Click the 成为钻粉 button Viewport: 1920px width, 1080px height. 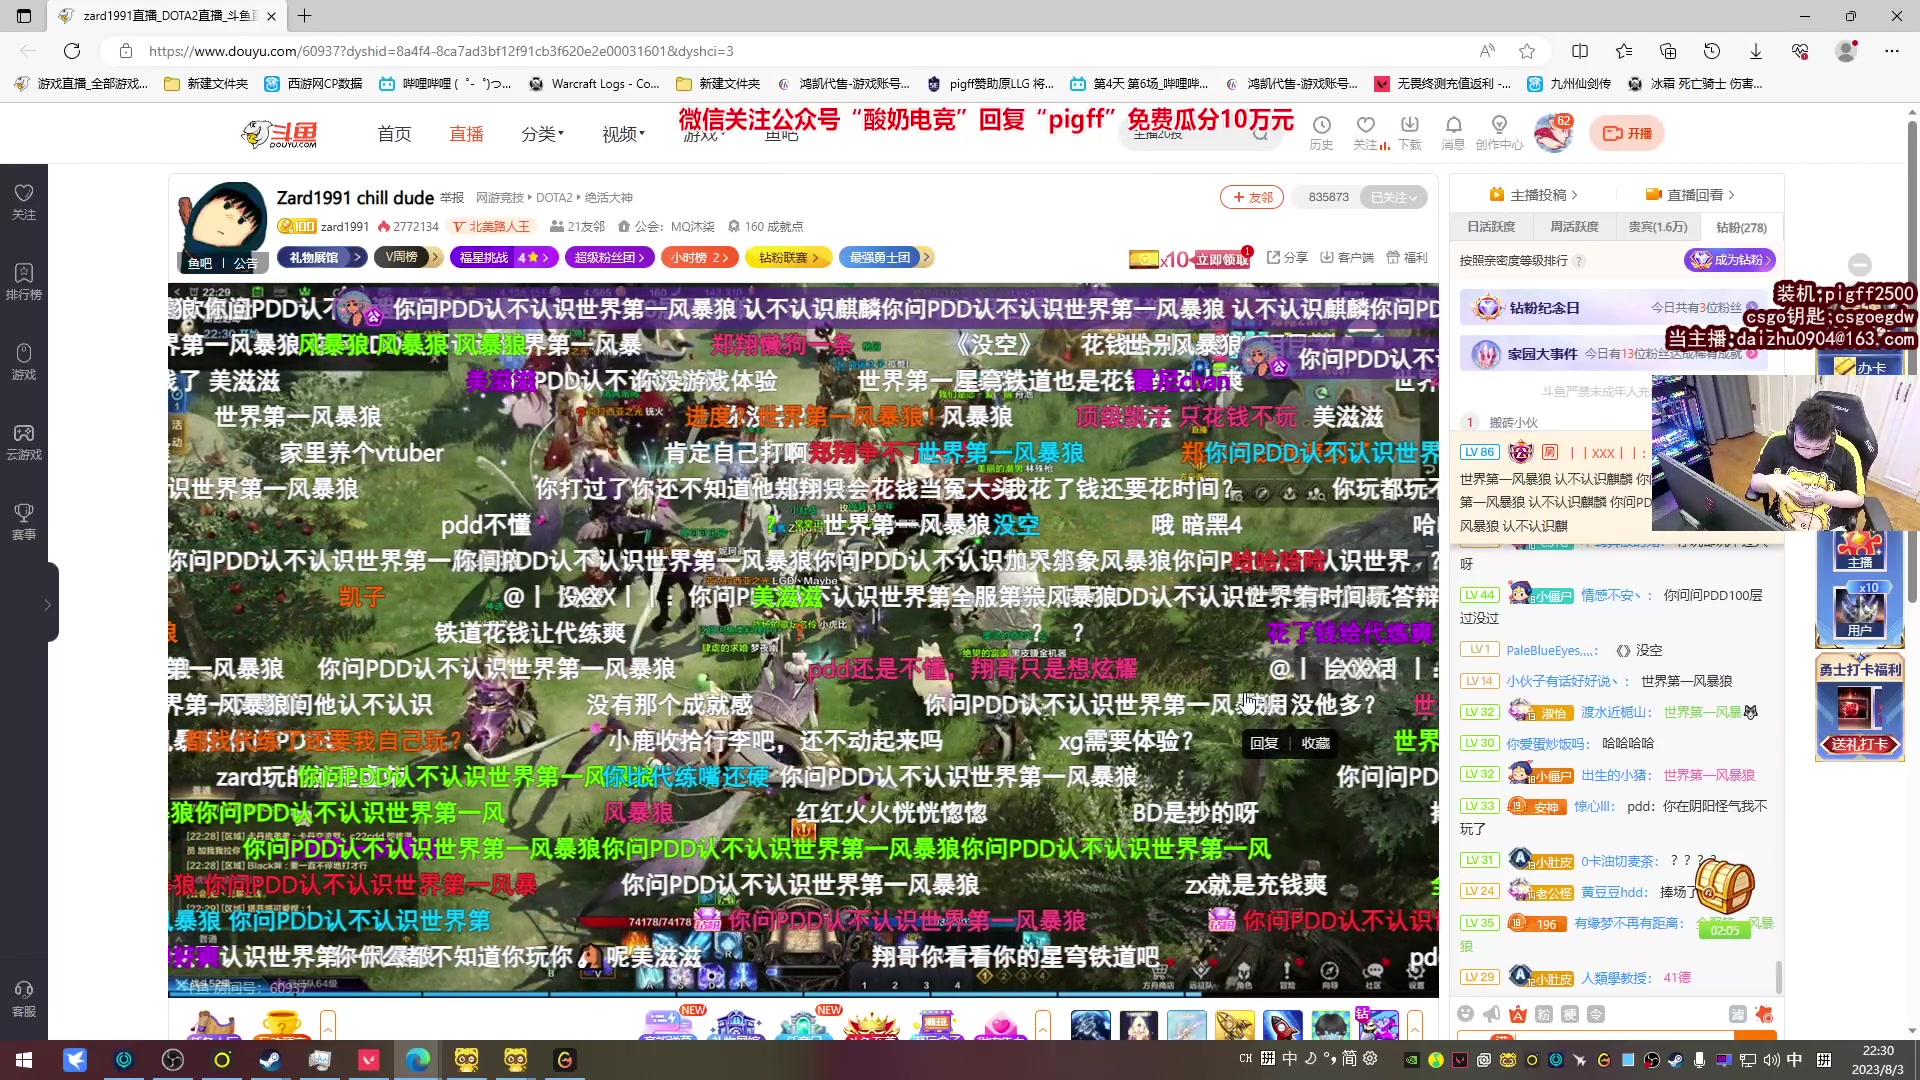(x=1730, y=260)
